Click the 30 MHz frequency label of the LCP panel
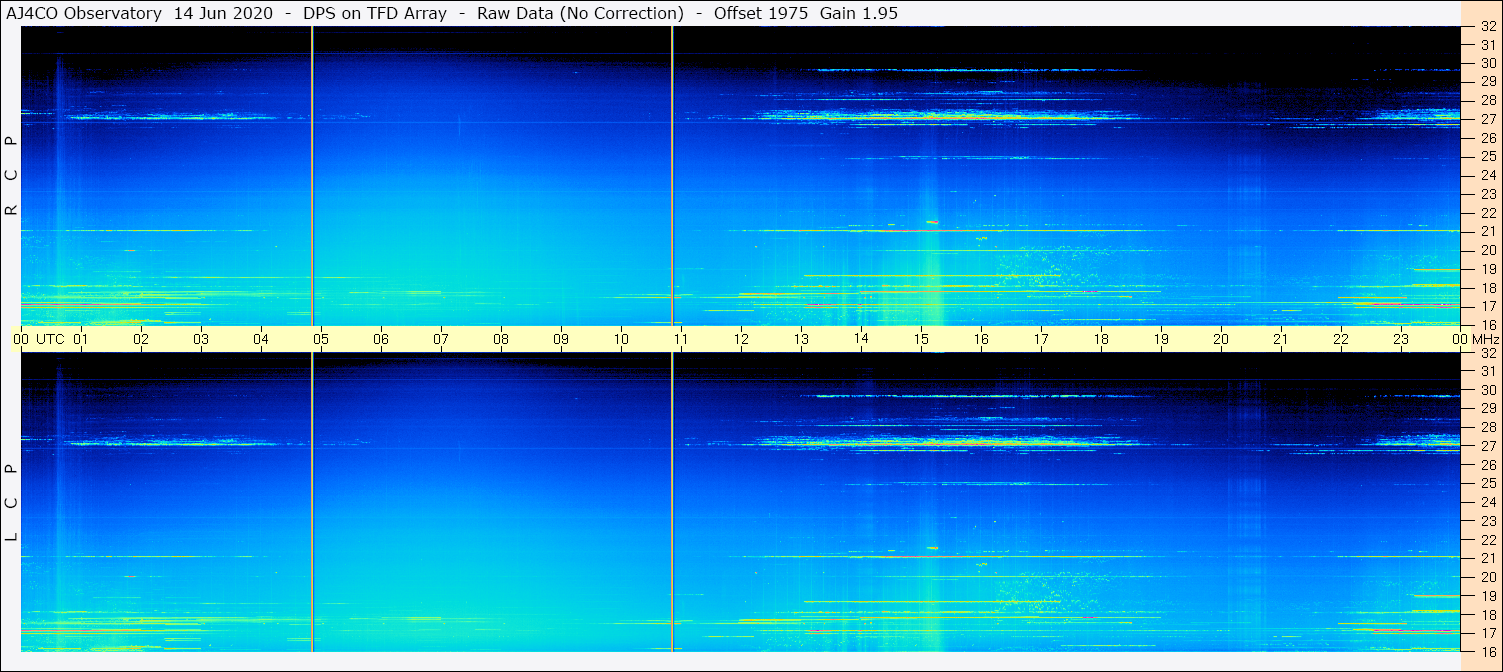 [1488, 390]
